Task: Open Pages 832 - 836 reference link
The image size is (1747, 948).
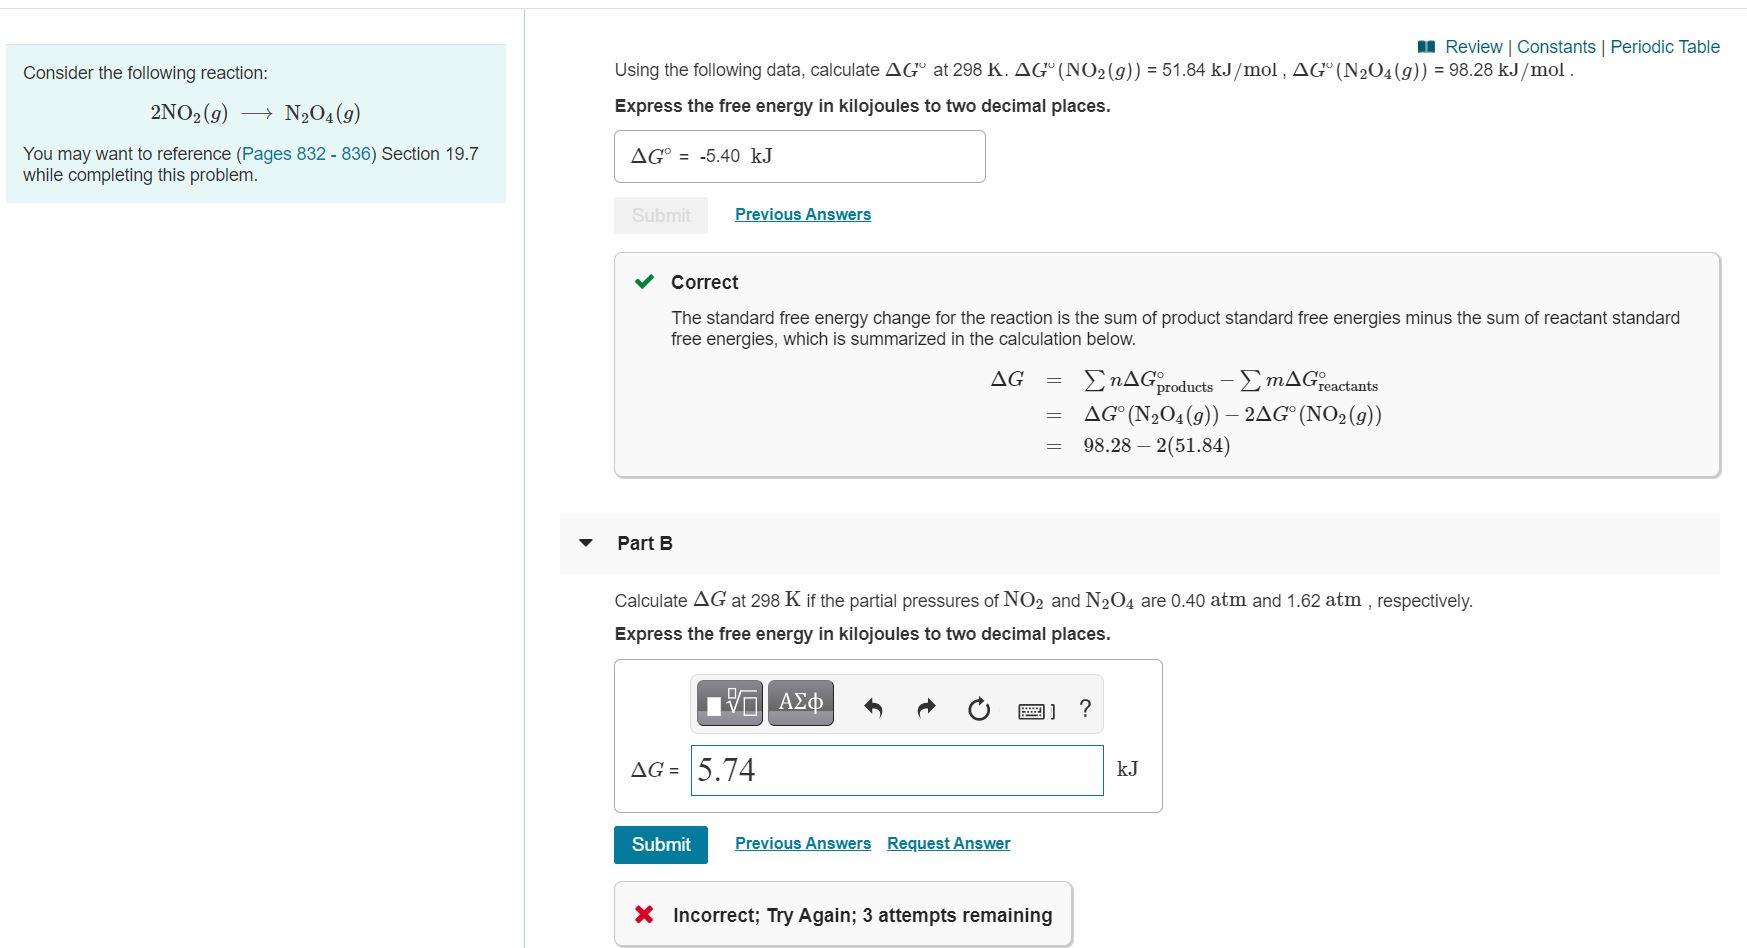Action: [303, 153]
